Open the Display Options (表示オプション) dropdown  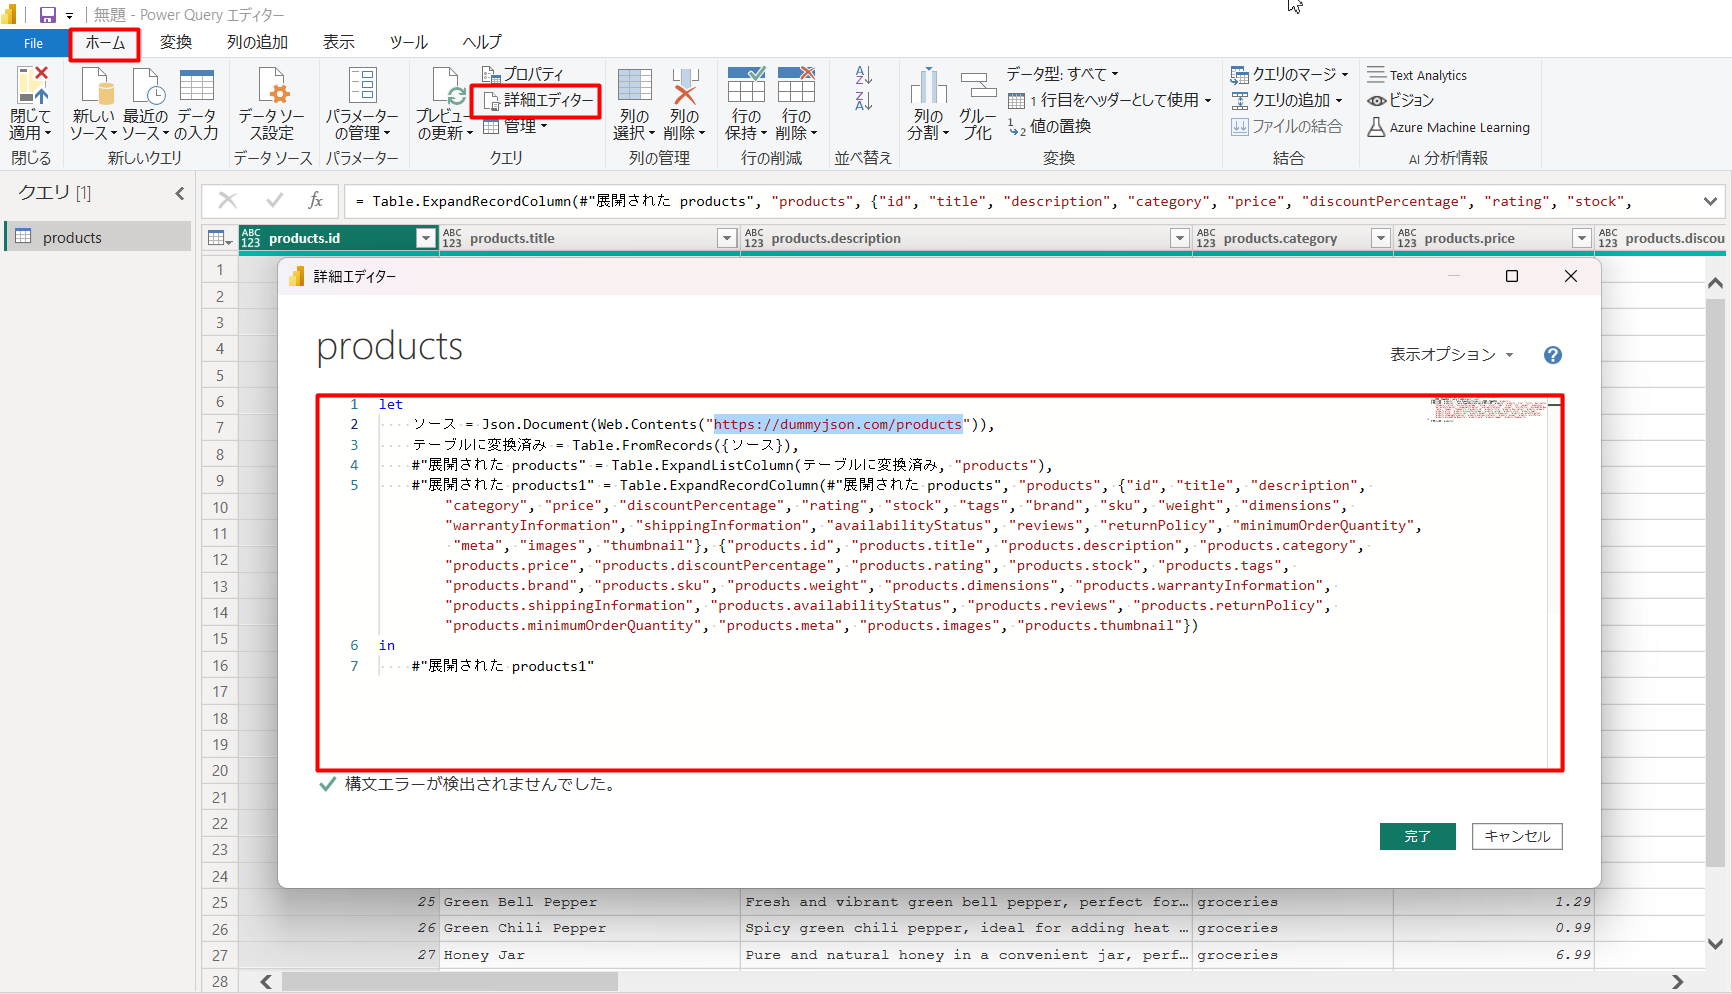click(x=1451, y=355)
